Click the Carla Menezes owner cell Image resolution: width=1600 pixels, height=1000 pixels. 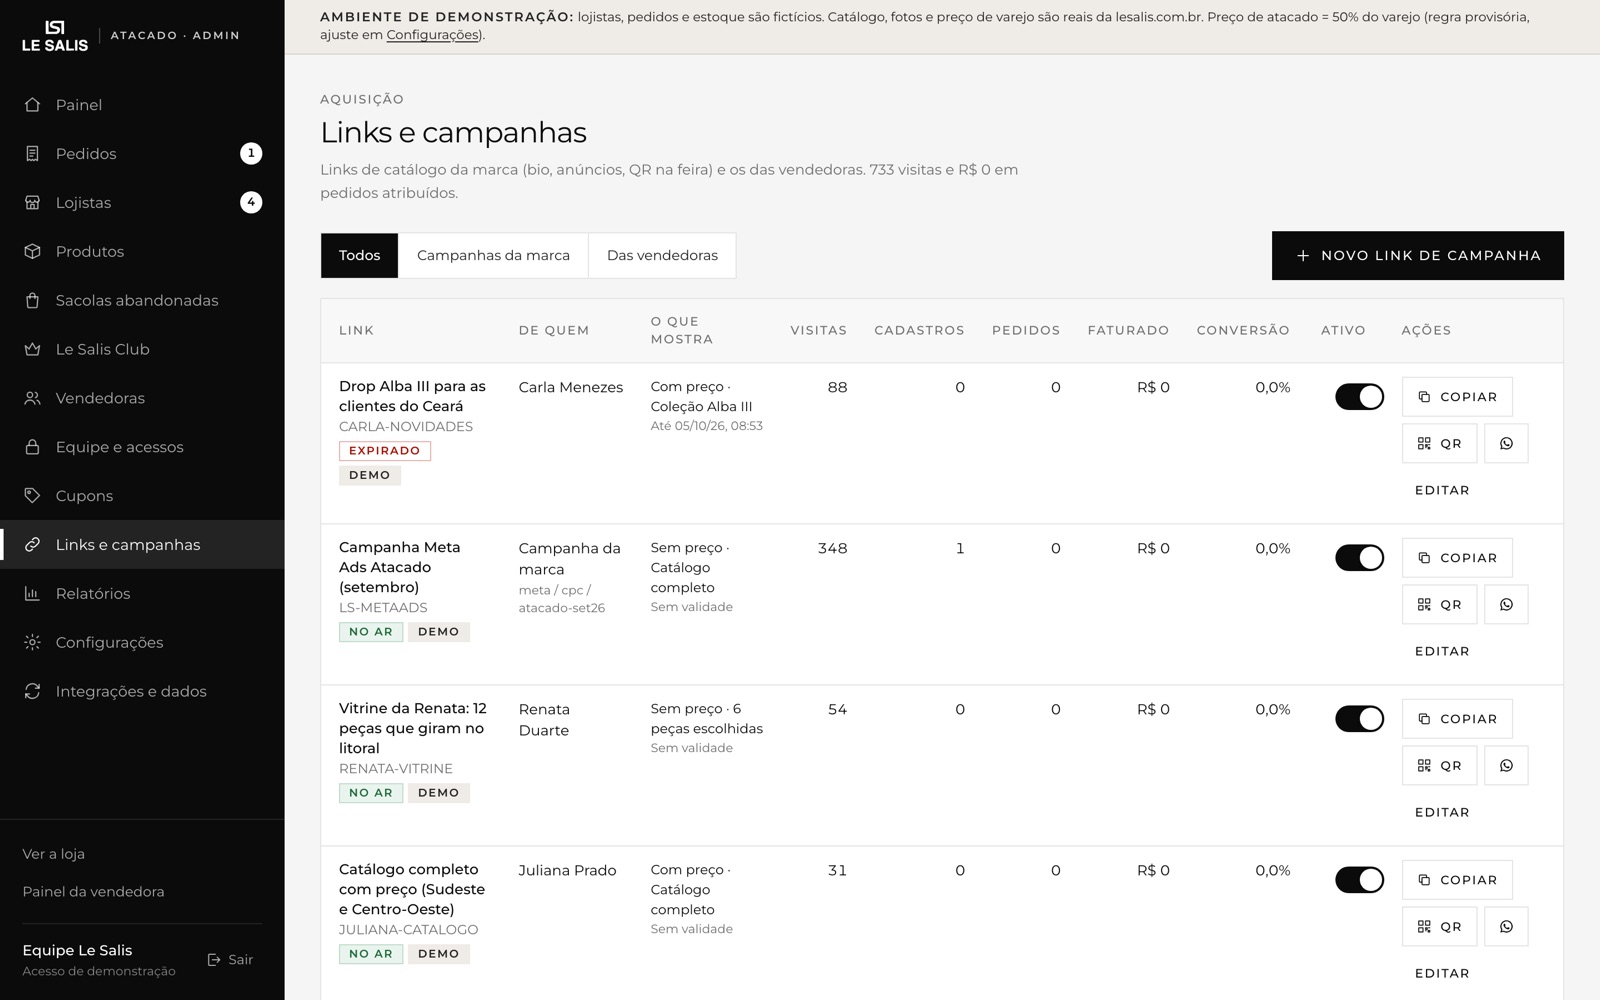(570, 388)
